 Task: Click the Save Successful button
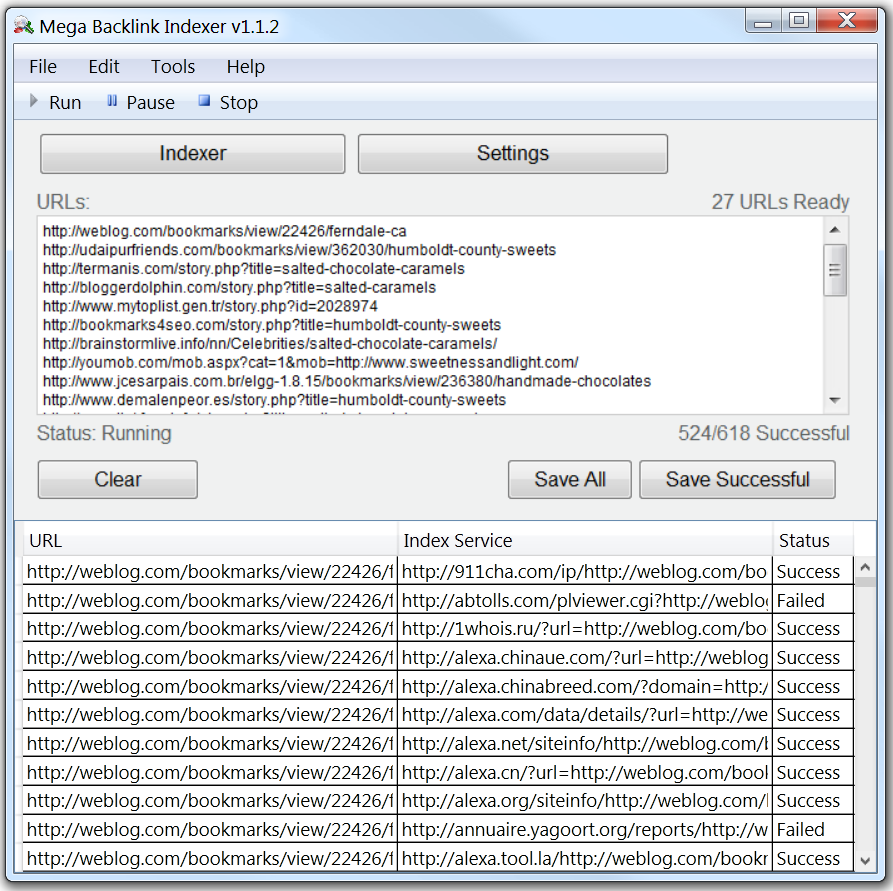(737, 479)
